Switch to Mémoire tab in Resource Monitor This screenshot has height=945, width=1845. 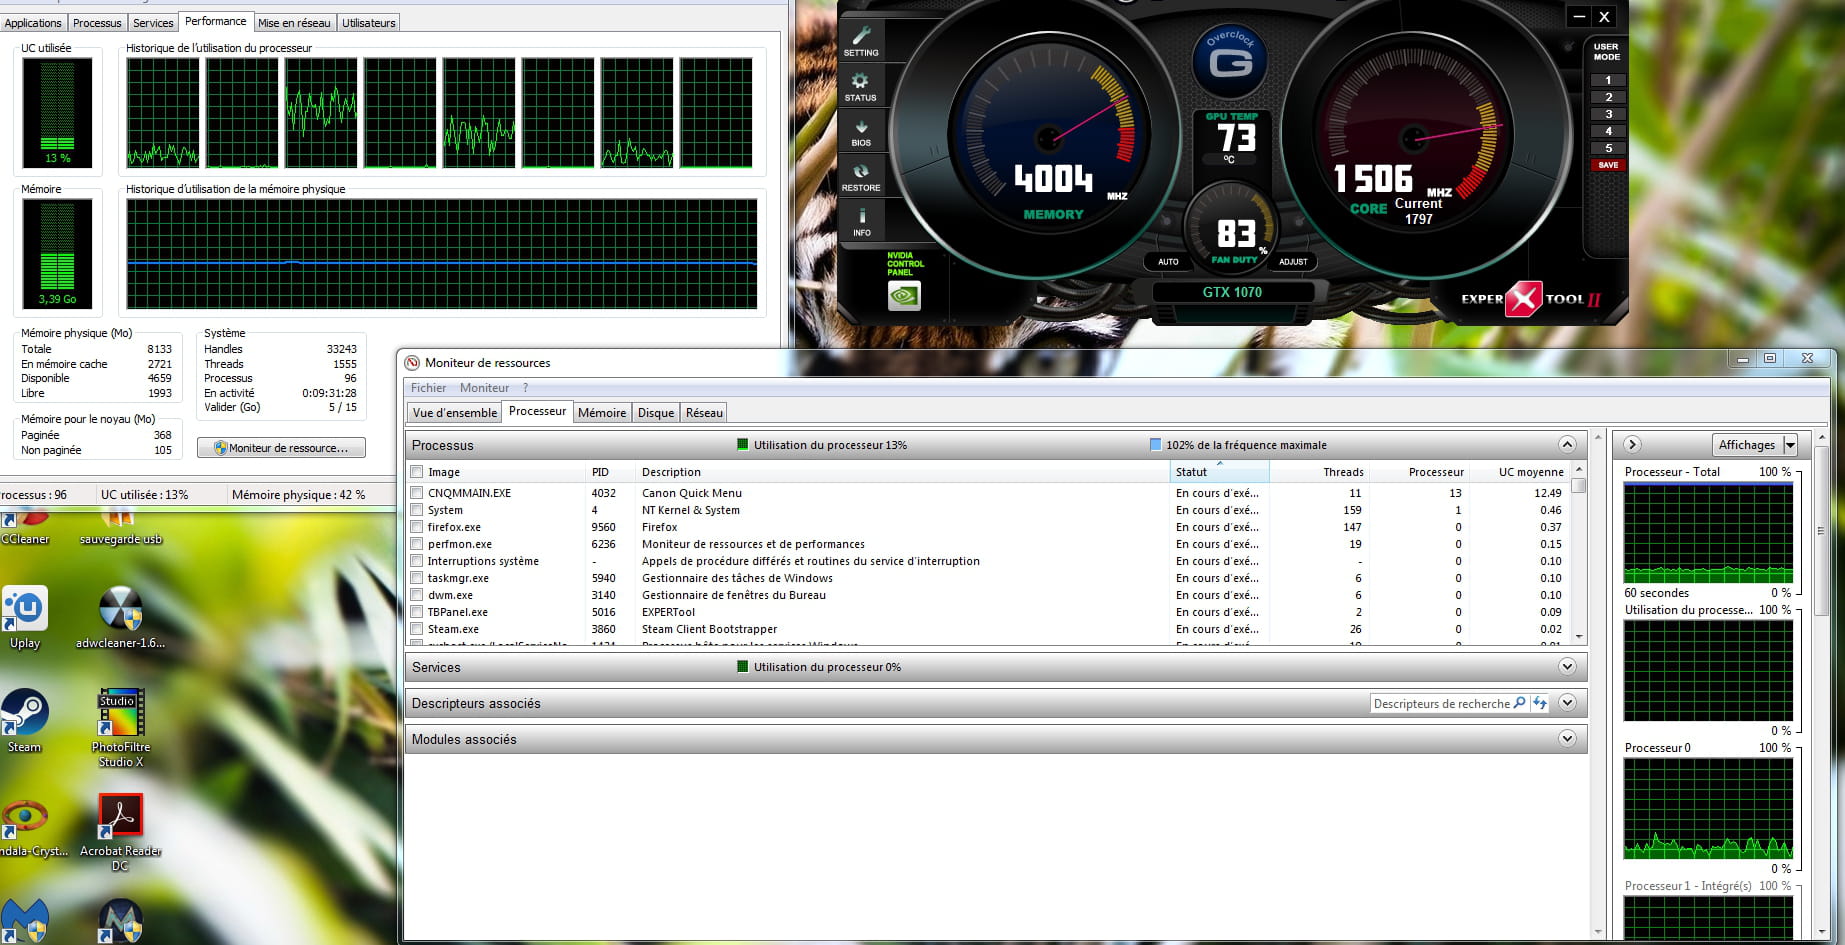point(602,412)
